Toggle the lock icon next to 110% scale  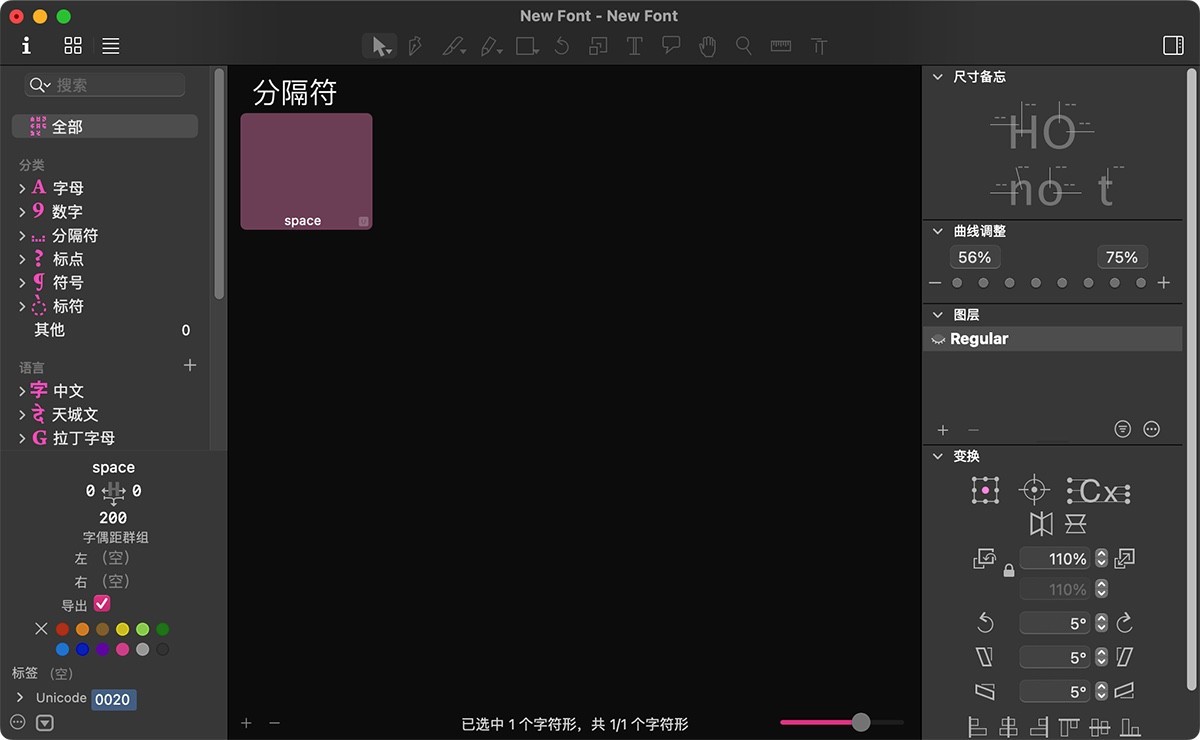click(1008, 570)
